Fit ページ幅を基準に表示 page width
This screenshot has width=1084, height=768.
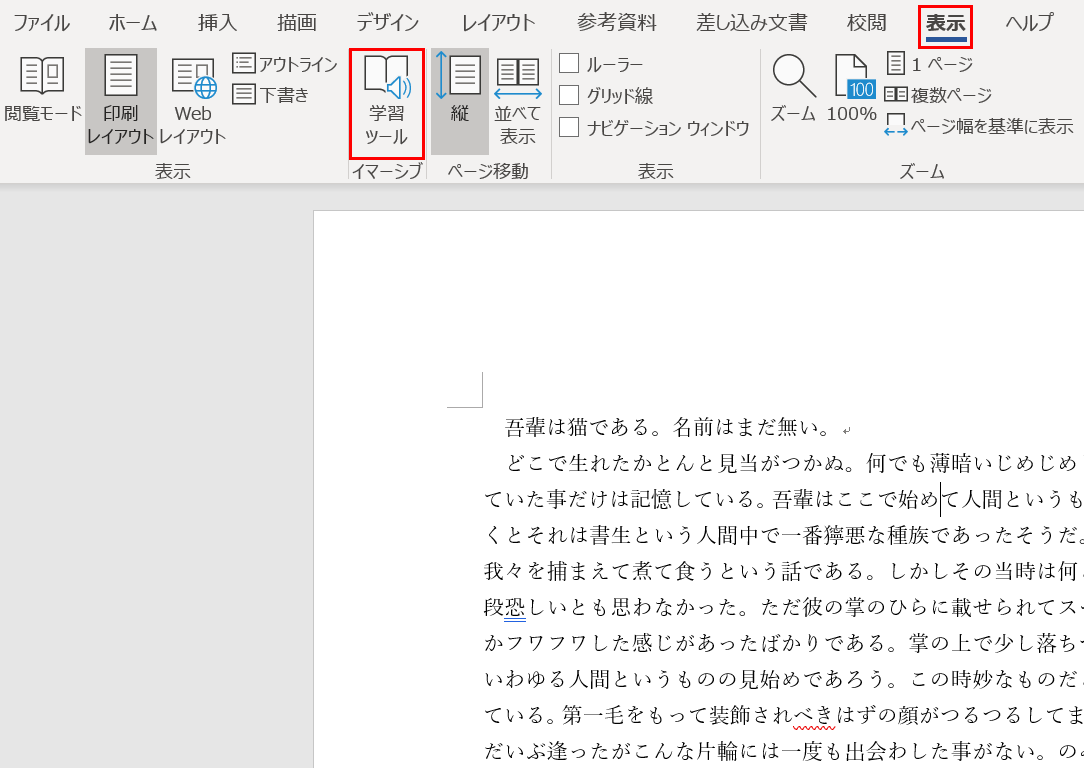point(979,126)
